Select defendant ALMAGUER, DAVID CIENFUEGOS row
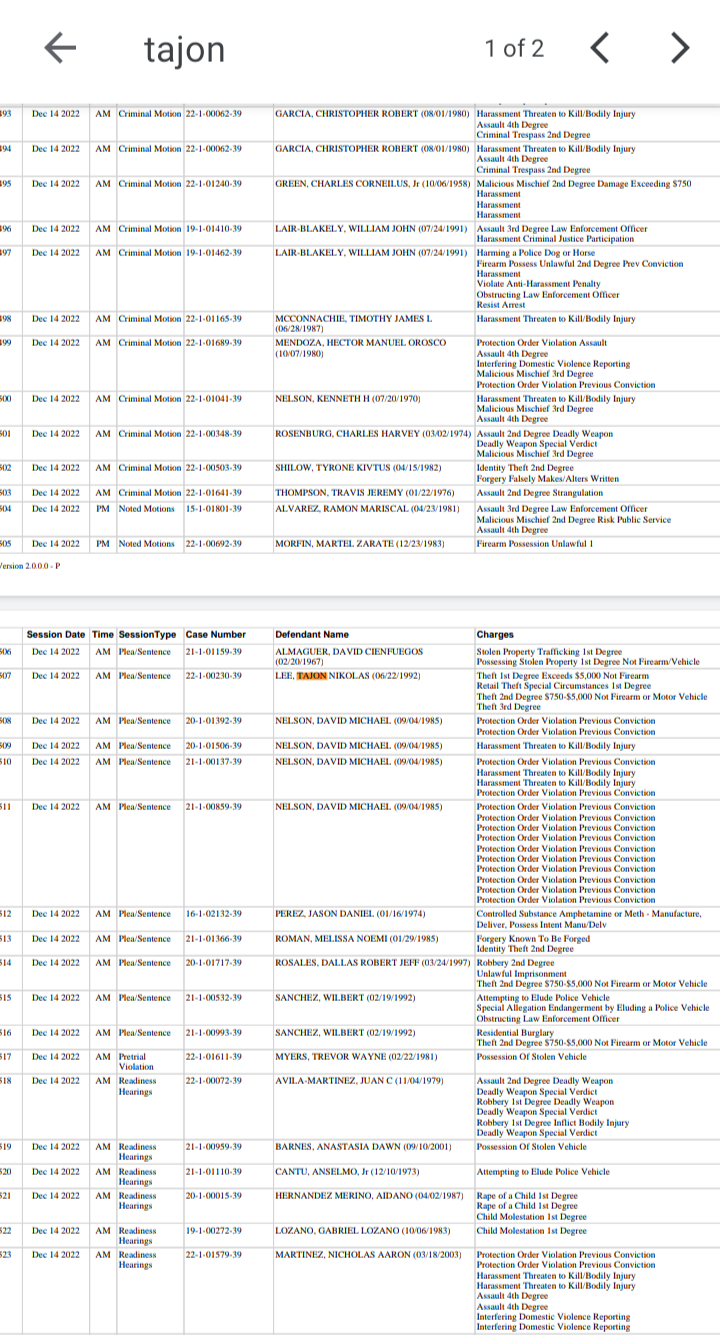Screen dimensions: 720x1335 click(x=360, y=656)
